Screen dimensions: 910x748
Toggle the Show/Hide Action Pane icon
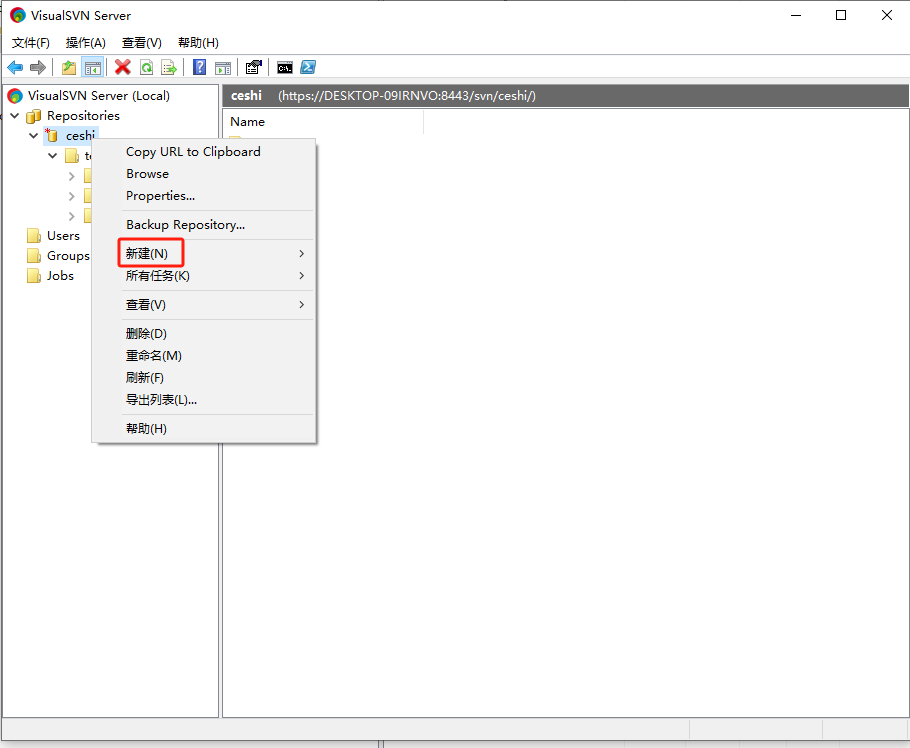tap(223, 67)
